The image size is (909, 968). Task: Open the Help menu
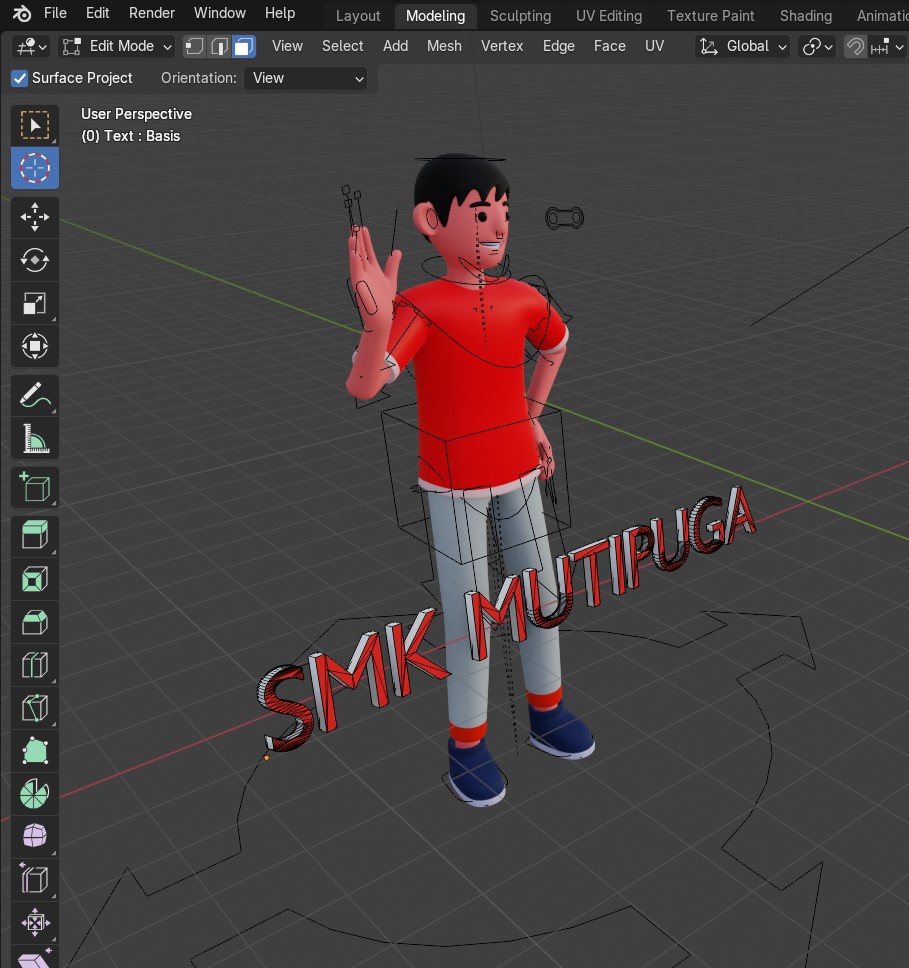pos(280,13)
